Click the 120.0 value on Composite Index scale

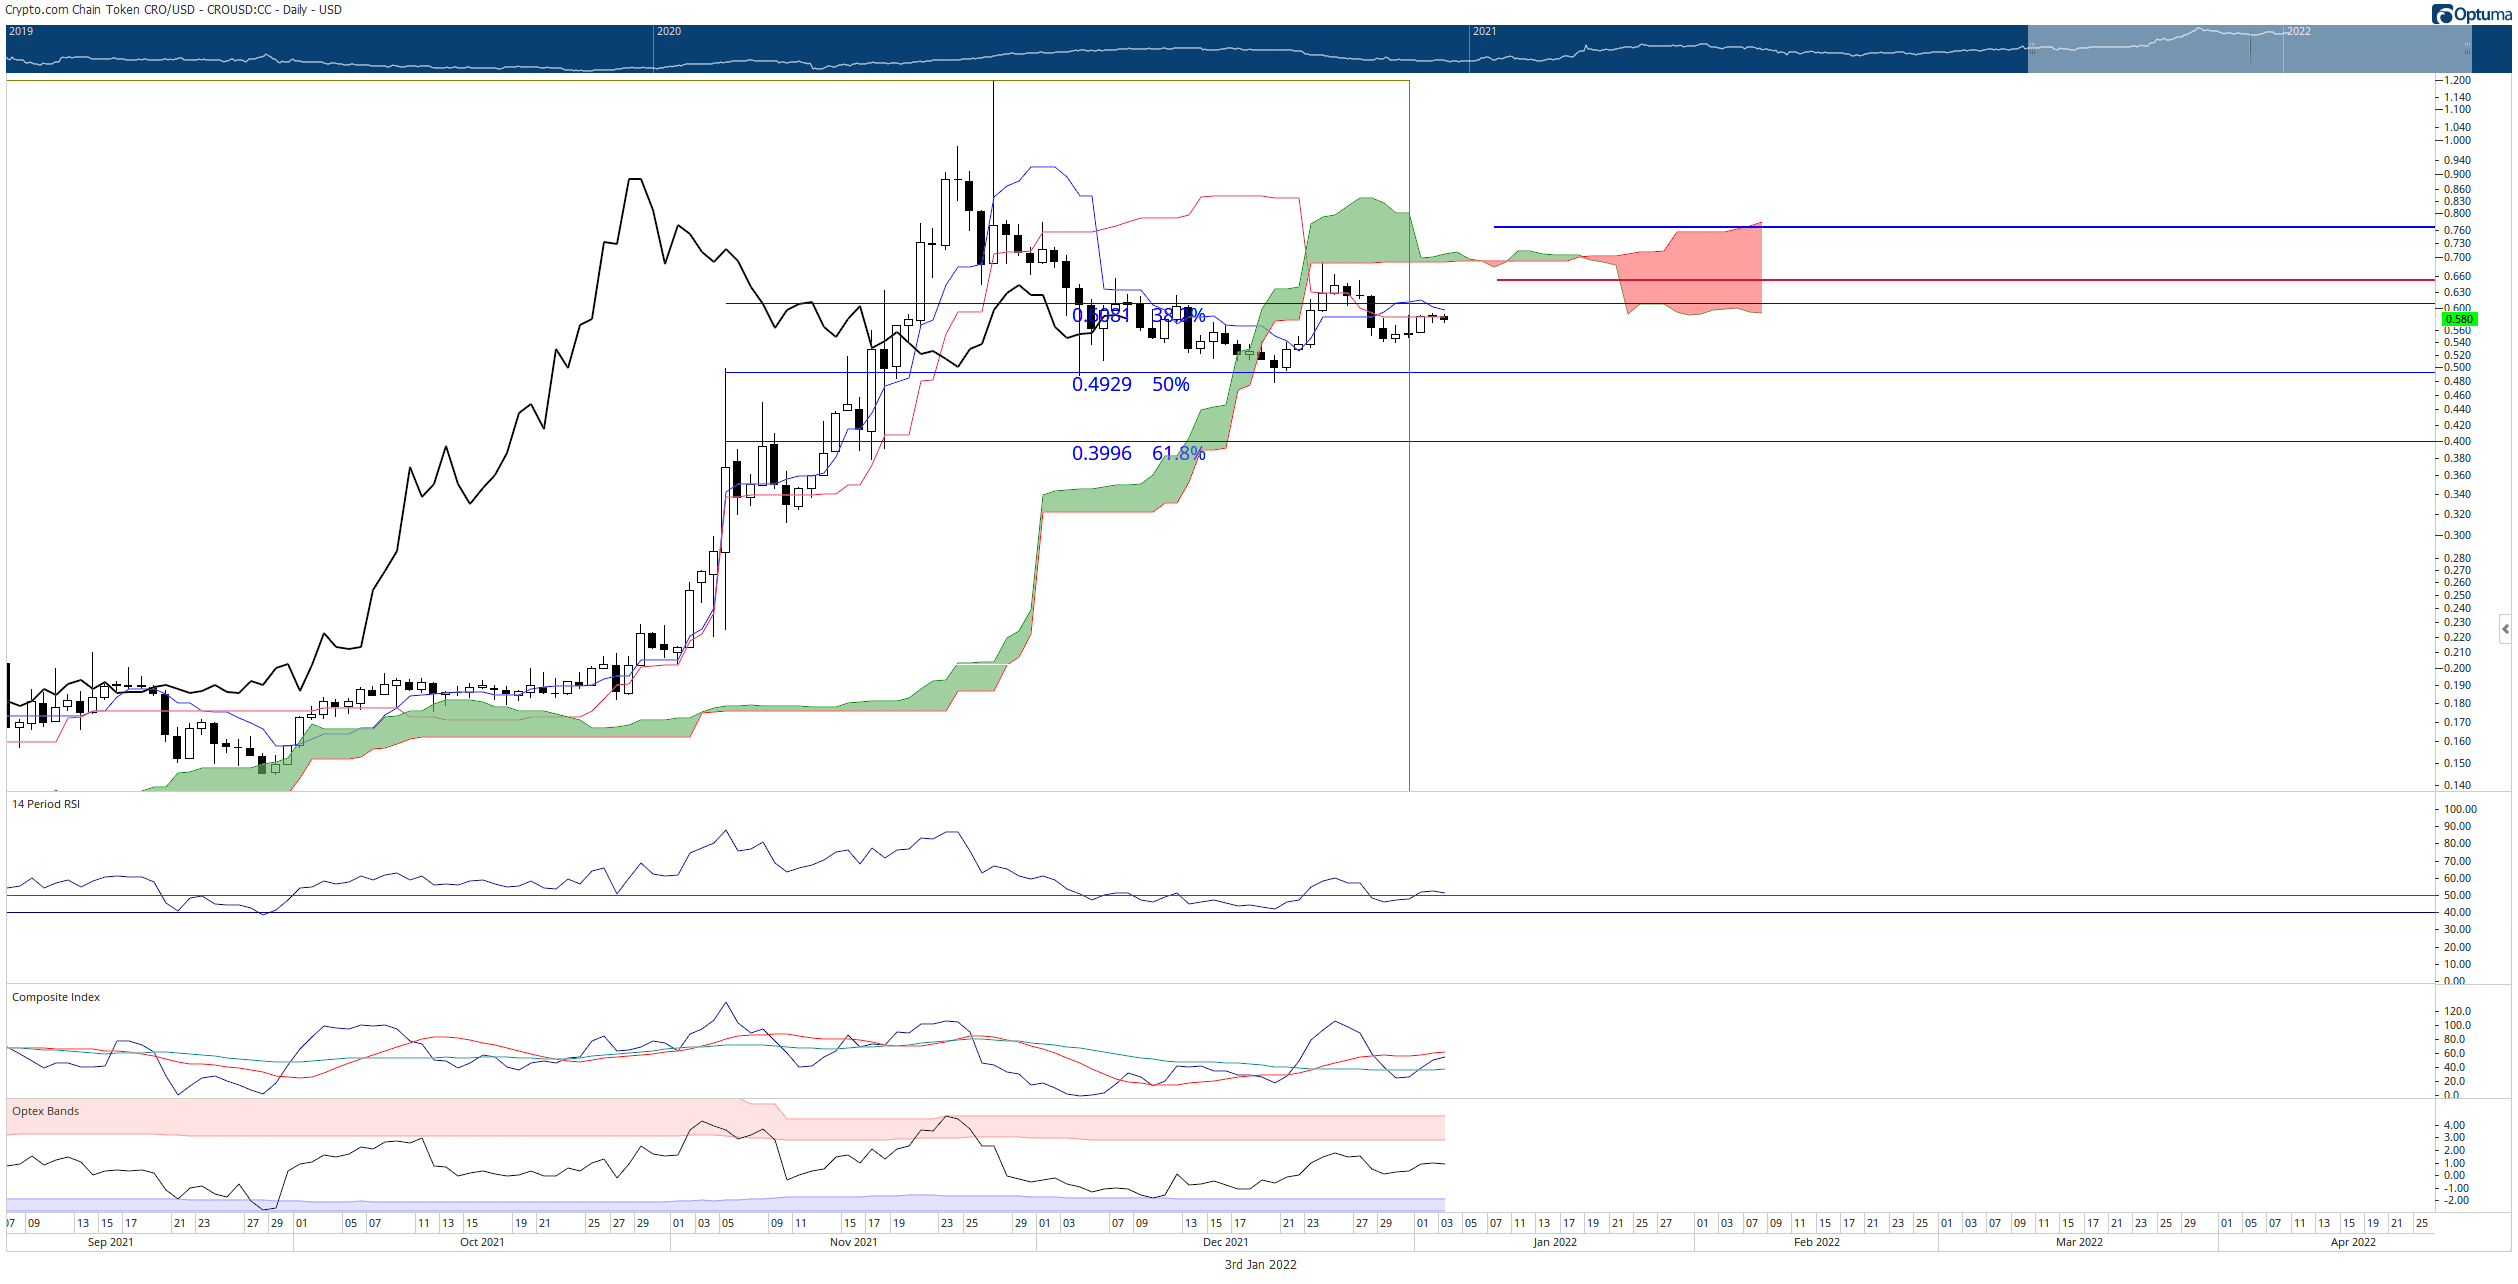coord(2457,1011)
